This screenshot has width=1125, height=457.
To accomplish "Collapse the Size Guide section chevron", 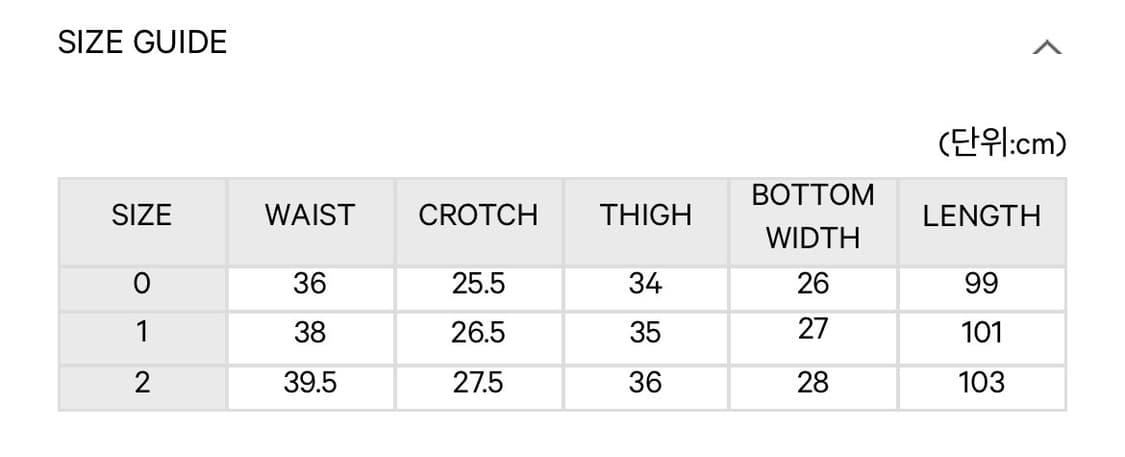I will [x=1046, y=47].
